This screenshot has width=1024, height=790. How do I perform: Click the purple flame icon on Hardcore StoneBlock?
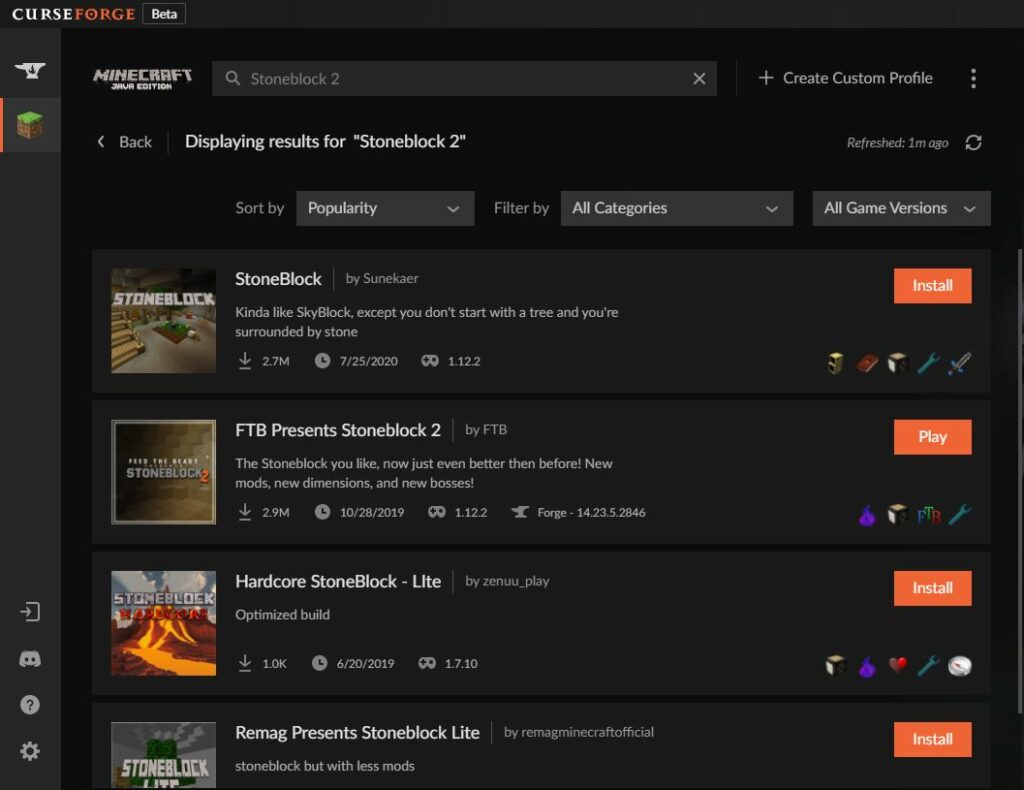867,666
